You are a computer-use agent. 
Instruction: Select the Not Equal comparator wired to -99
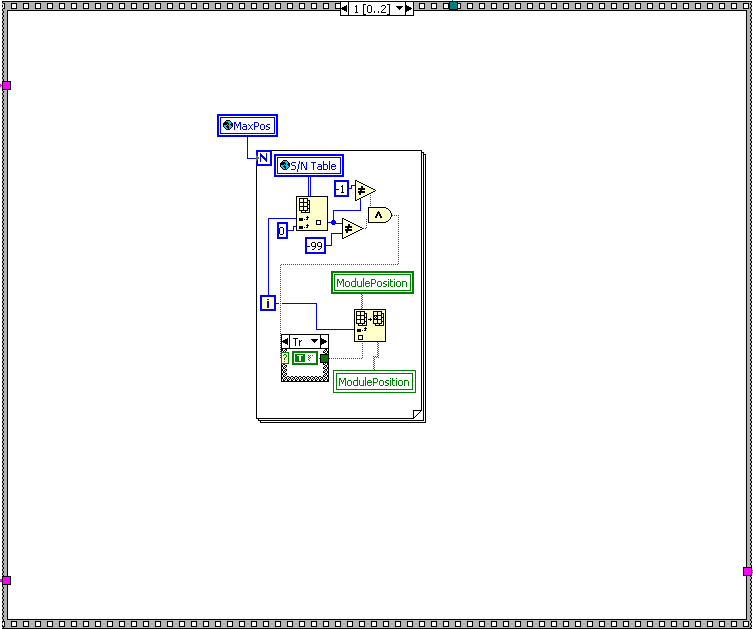click(352, 229)
